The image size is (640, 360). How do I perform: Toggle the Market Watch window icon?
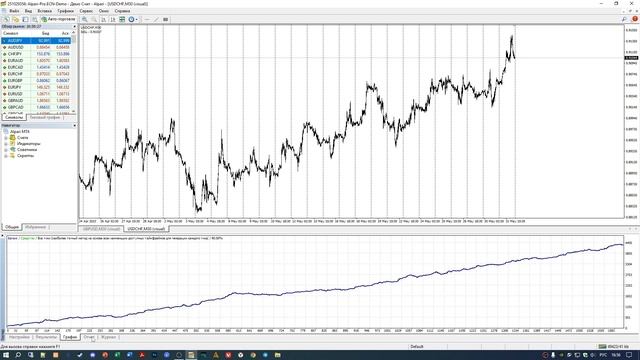(25, 19)
